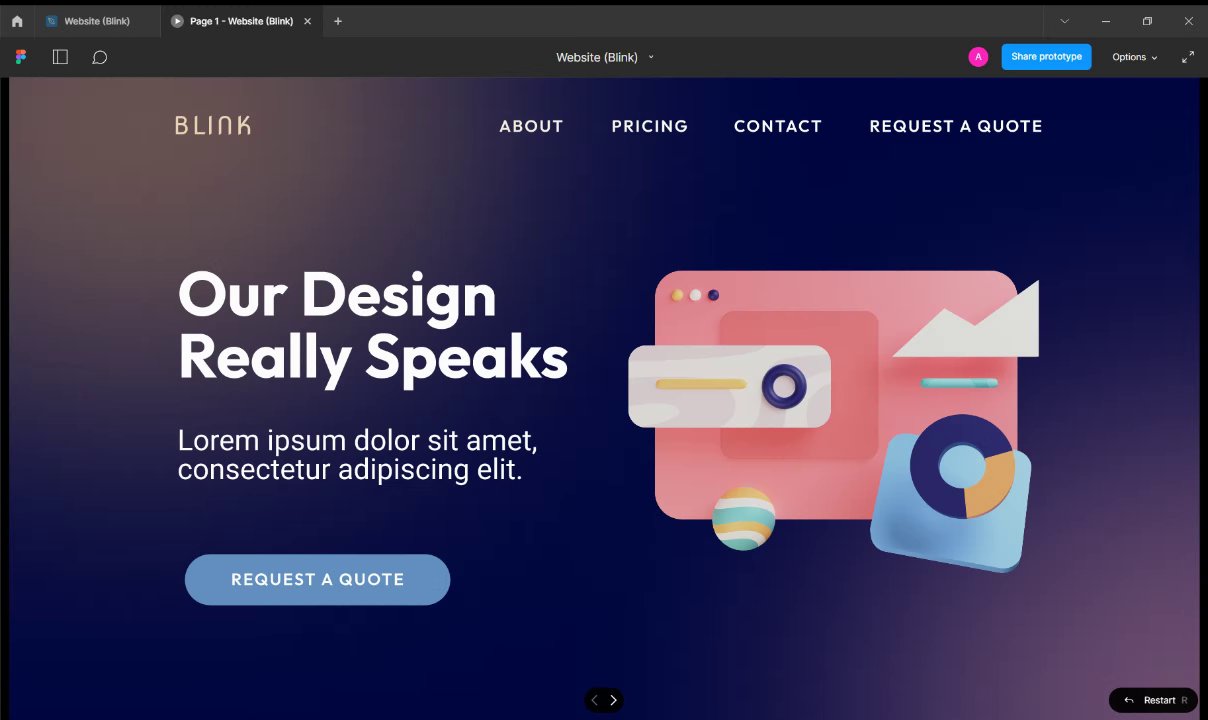Enter fullscreen with the expand arrows icon
This screenshot has width=1208, height=720.
(1188, 57)
